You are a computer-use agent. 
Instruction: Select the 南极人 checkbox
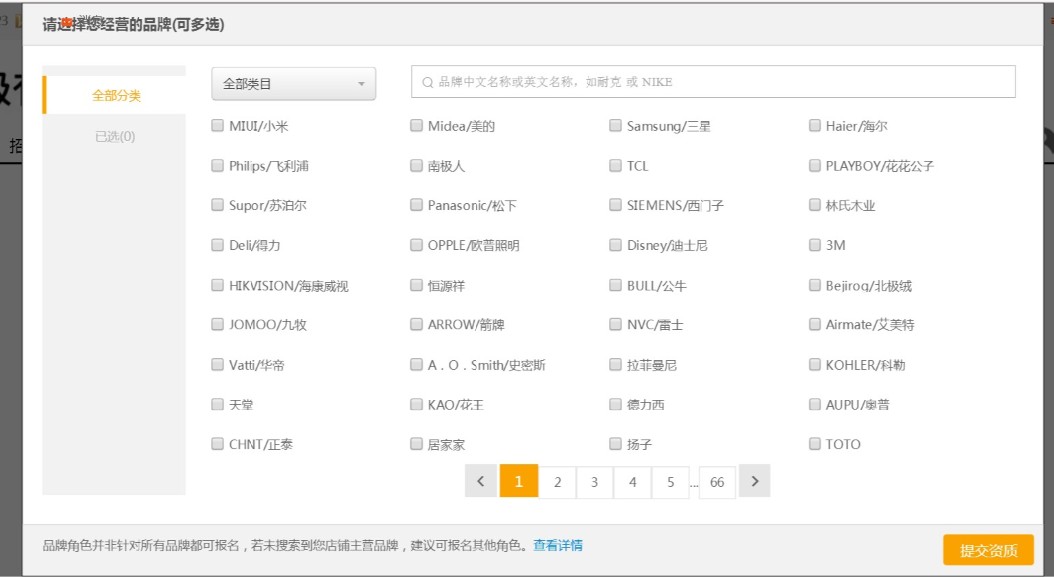416,165
